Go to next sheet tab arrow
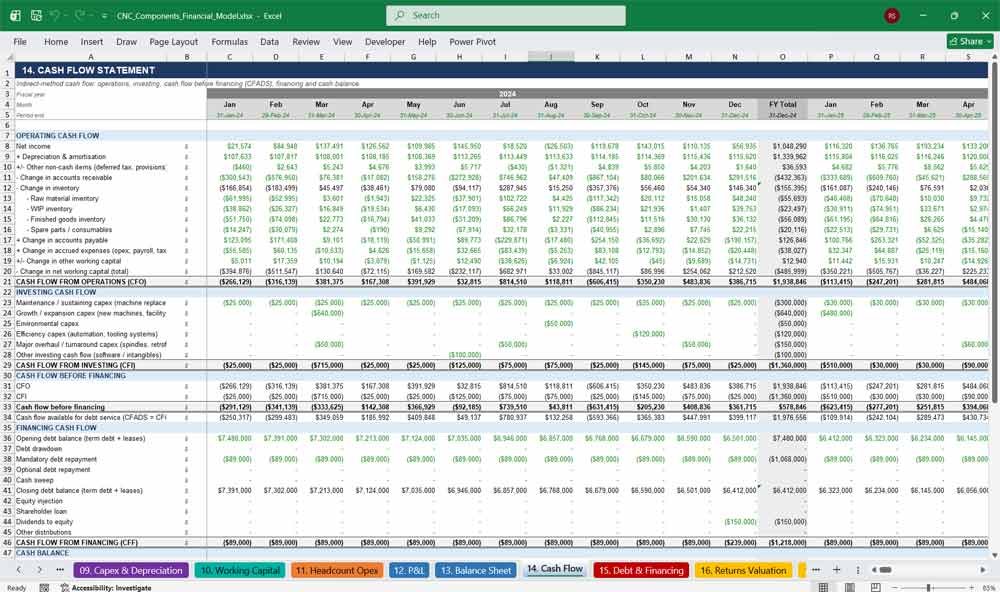Screen dimensions: 1000x592 (x=40, y=570)
